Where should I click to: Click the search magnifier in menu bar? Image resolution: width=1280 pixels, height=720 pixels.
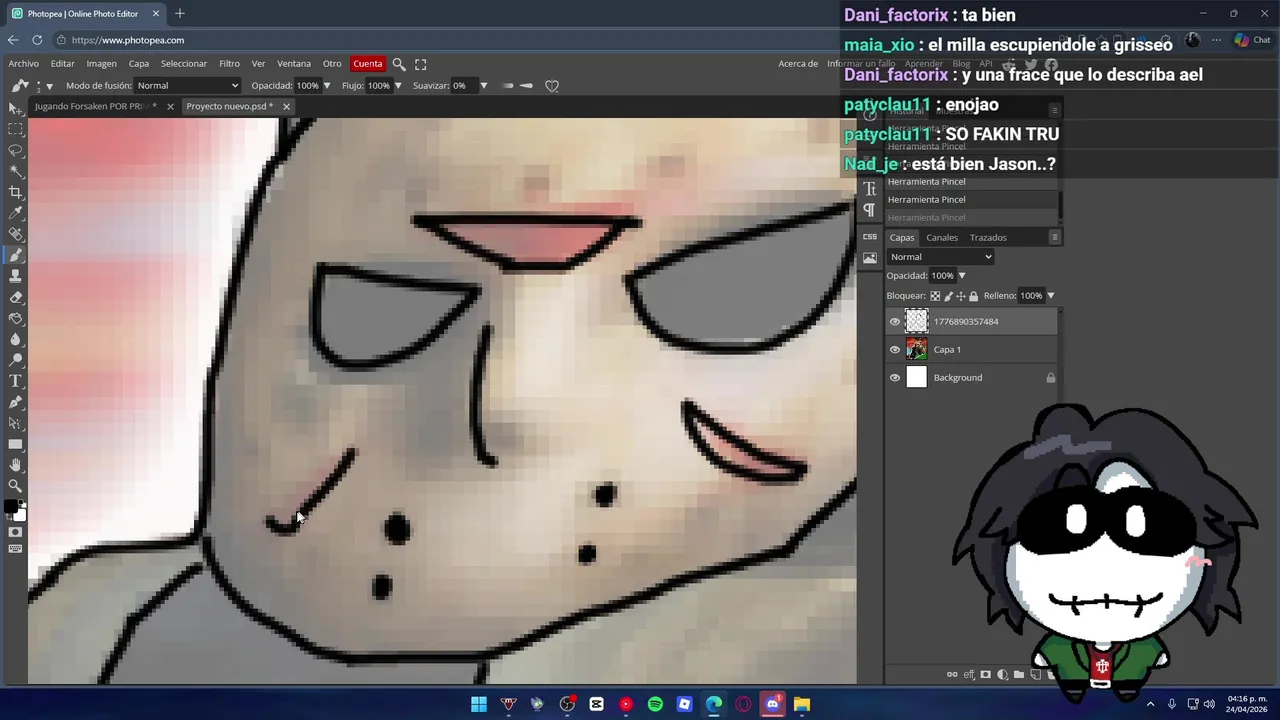coord(399,64)
